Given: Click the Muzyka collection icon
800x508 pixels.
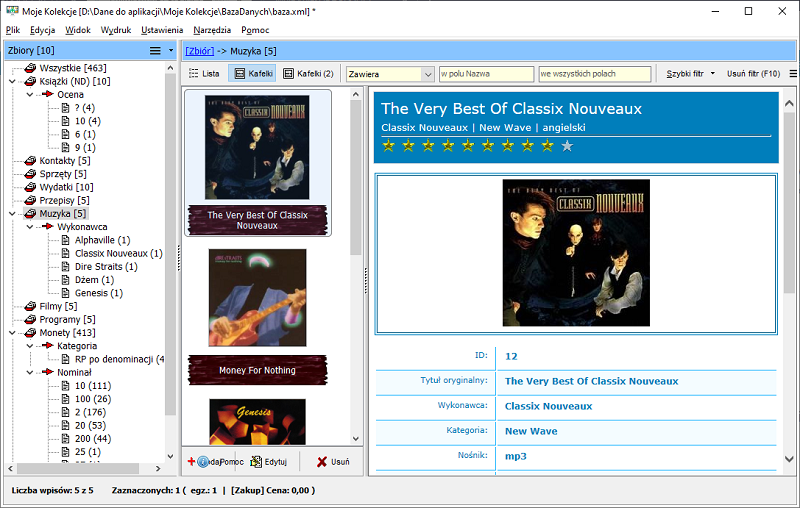Looking at the screenshot, I should pyautogui.click(x=31, y=214).
